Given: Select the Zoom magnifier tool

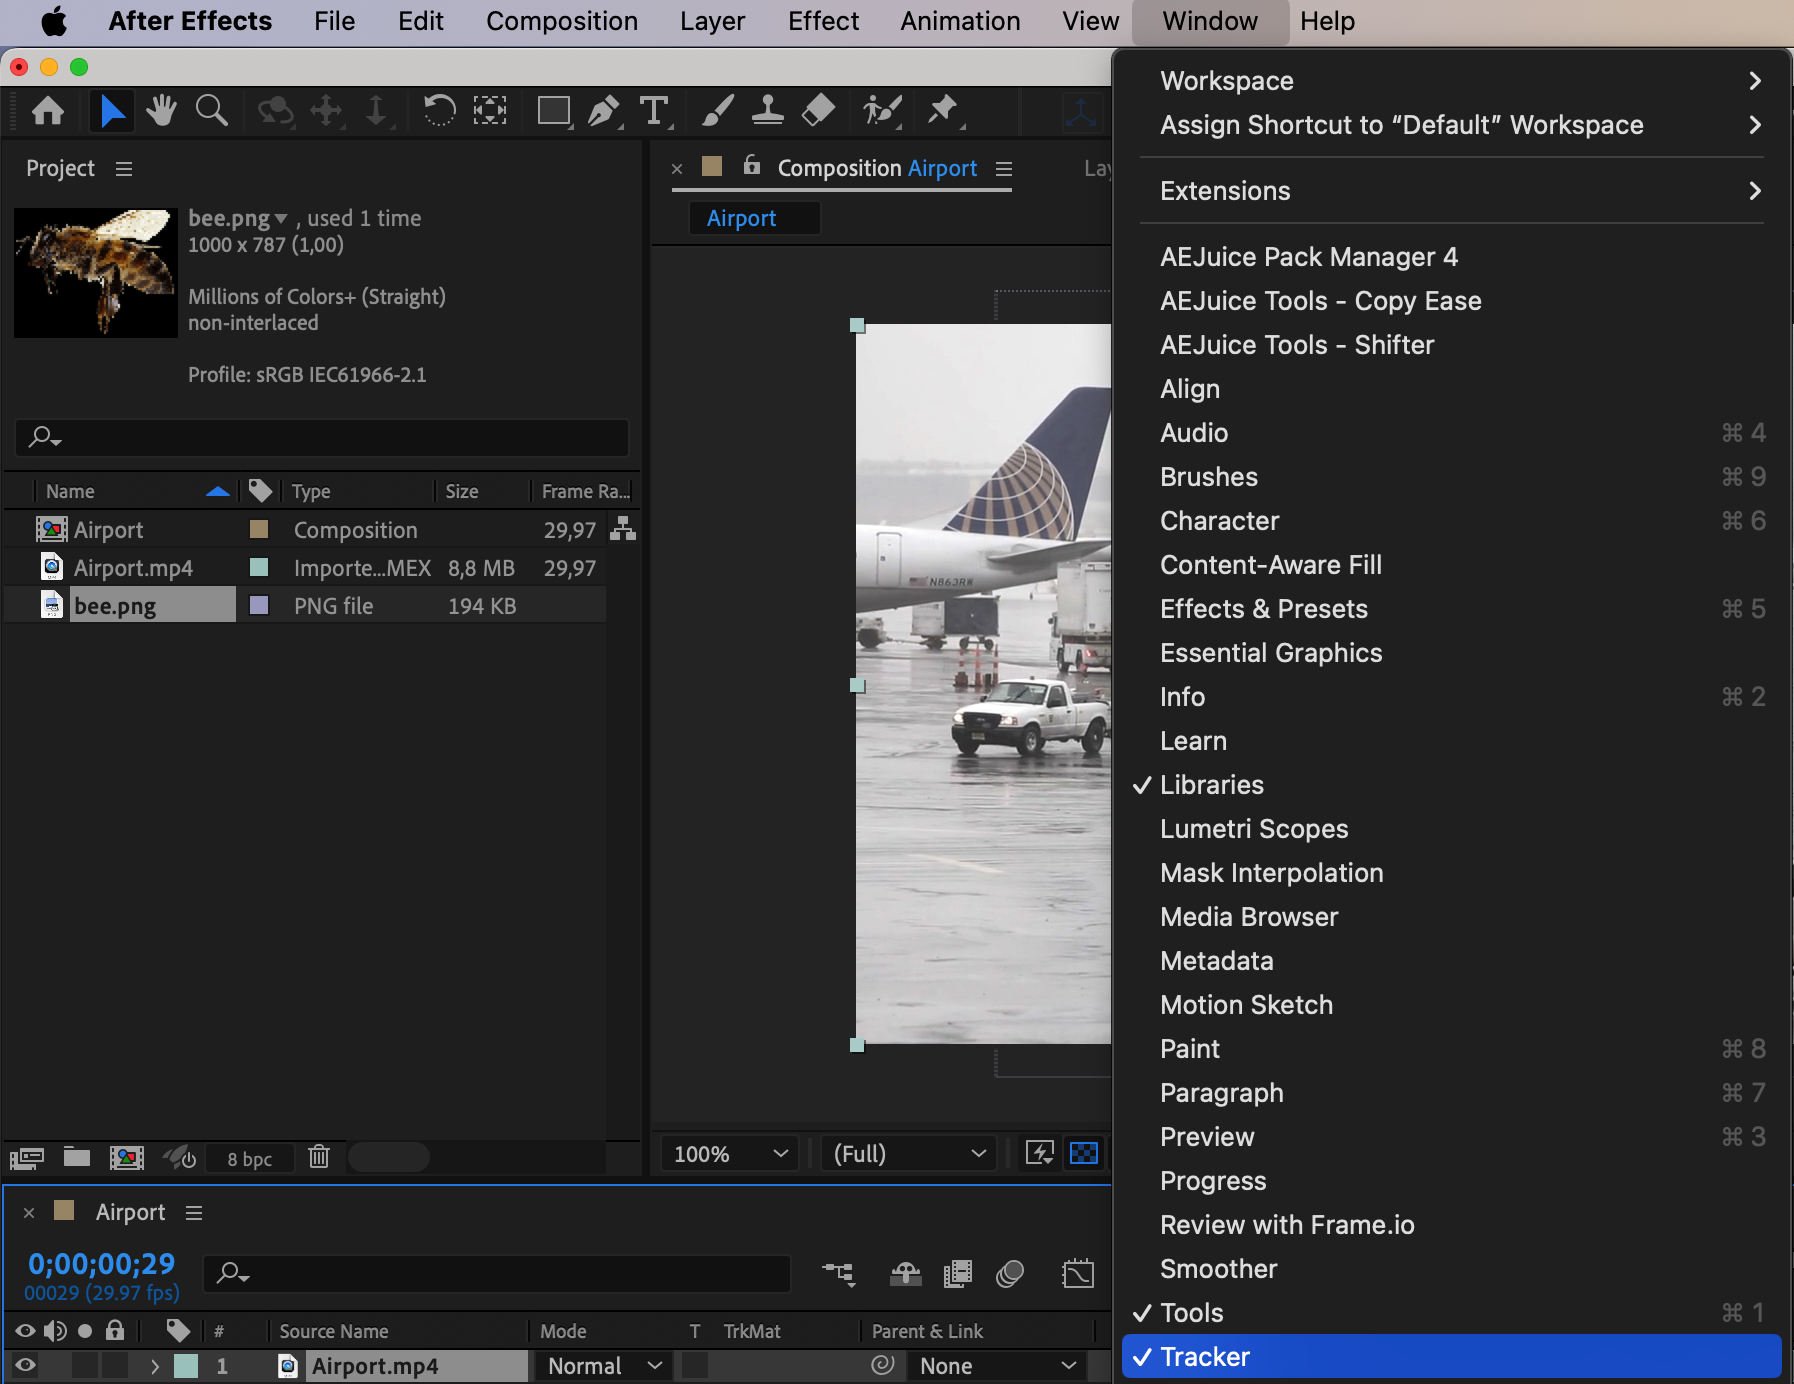Looking at the screenshot, I should tap(211, 110).
